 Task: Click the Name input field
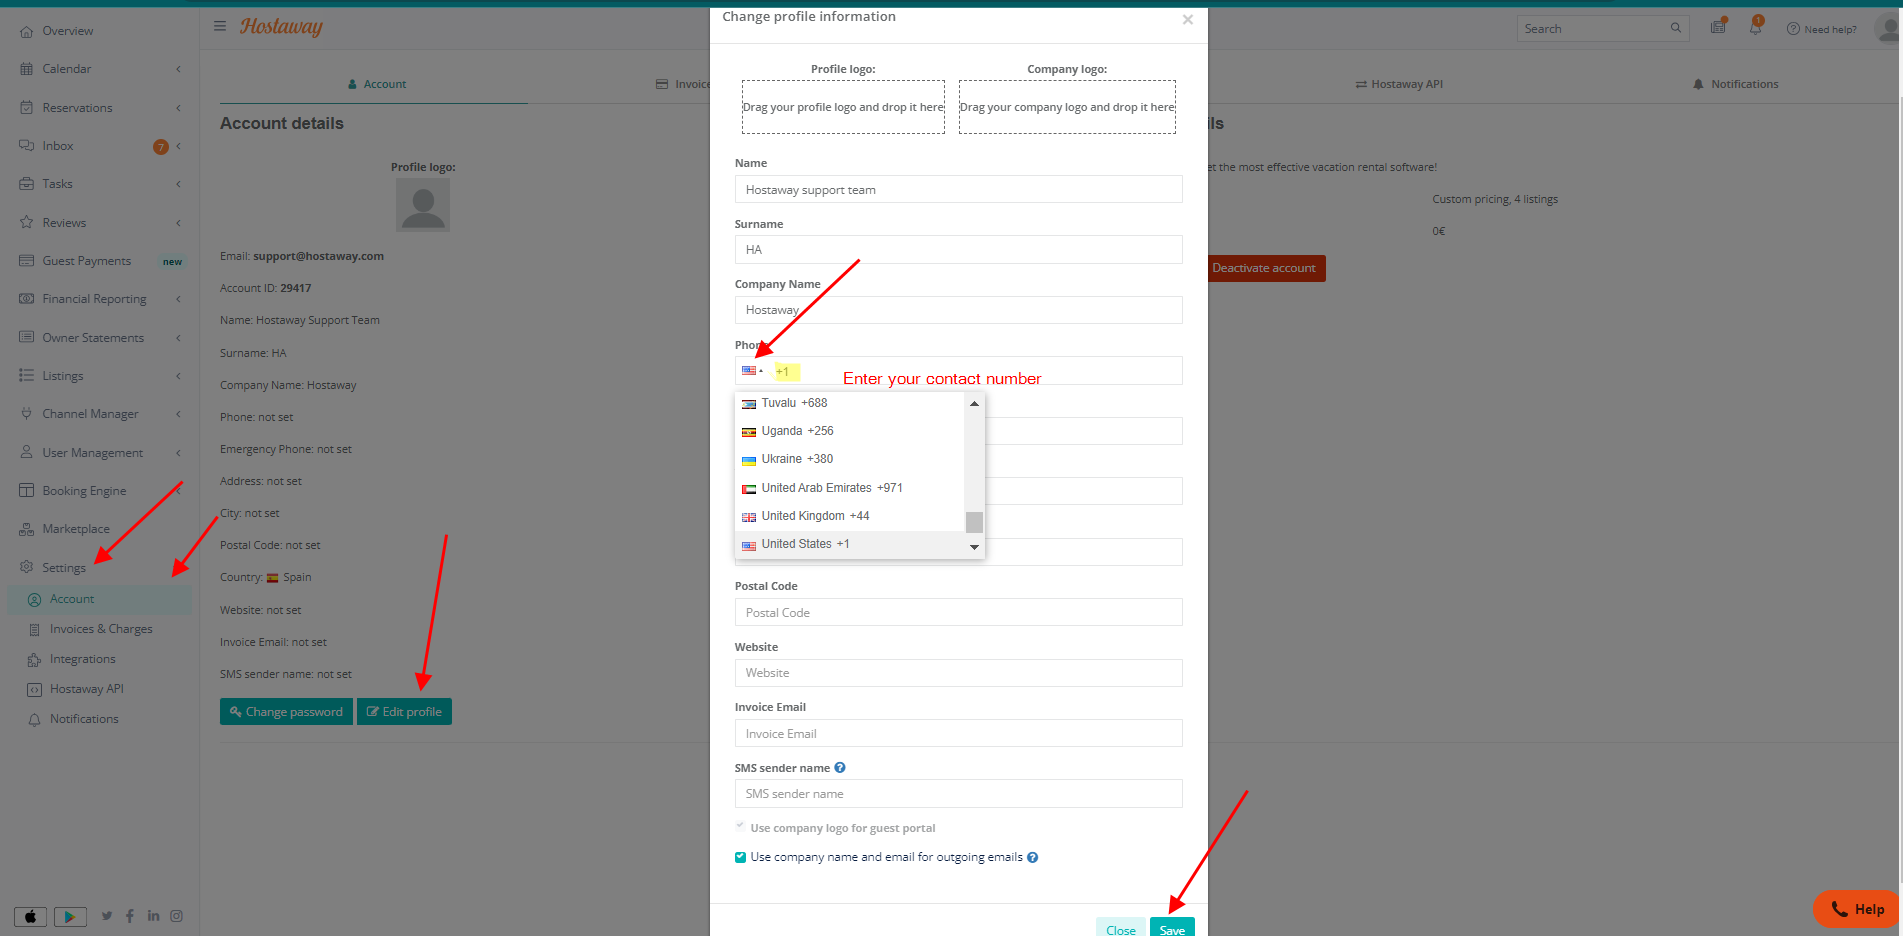pos(958,190)
